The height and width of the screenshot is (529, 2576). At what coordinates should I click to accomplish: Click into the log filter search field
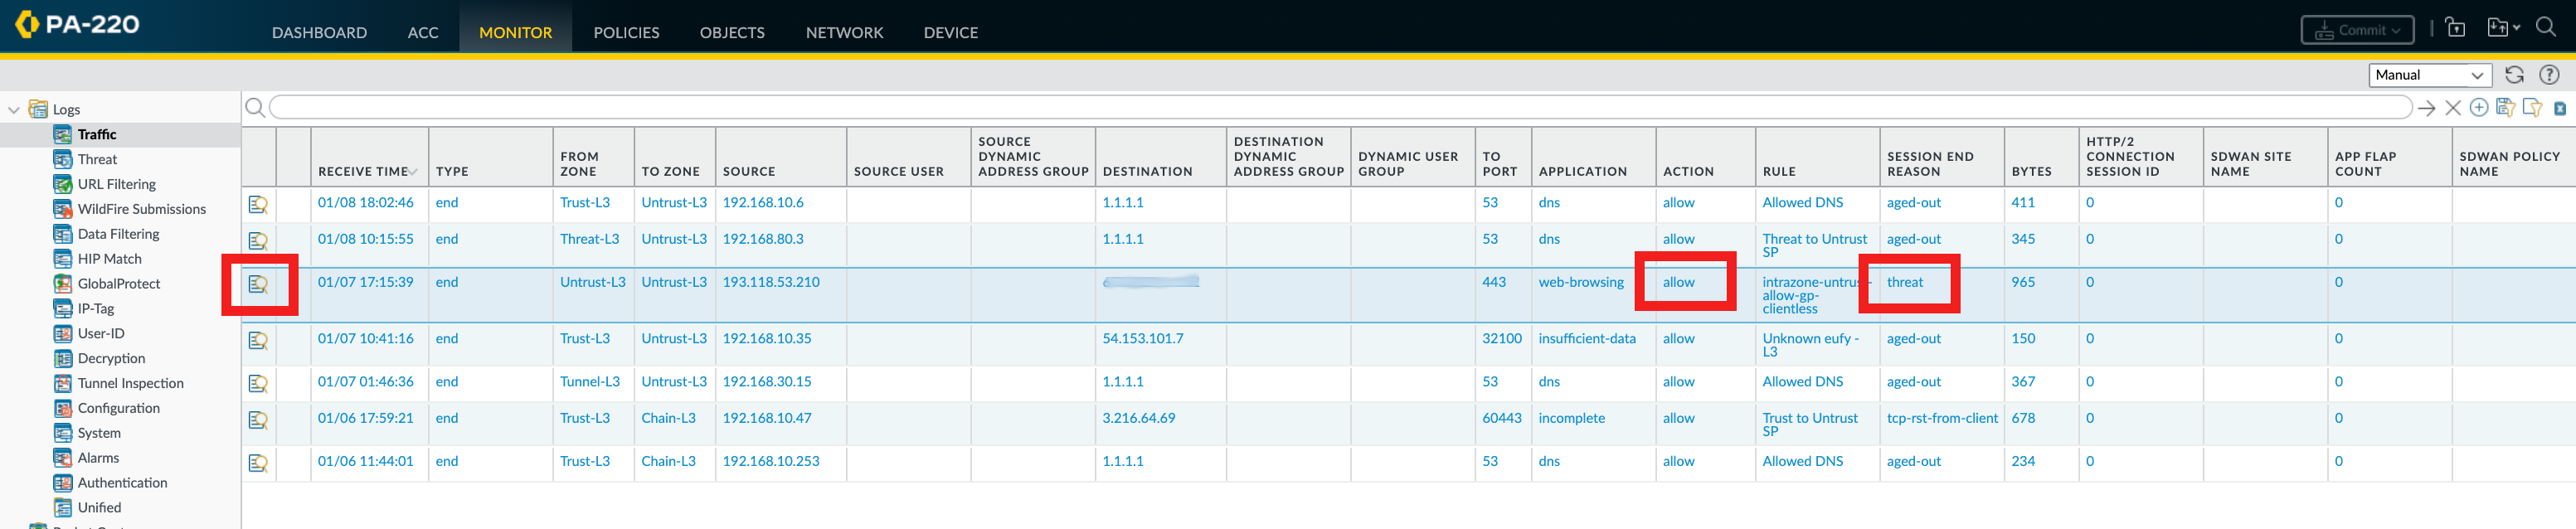(1340, 108)
